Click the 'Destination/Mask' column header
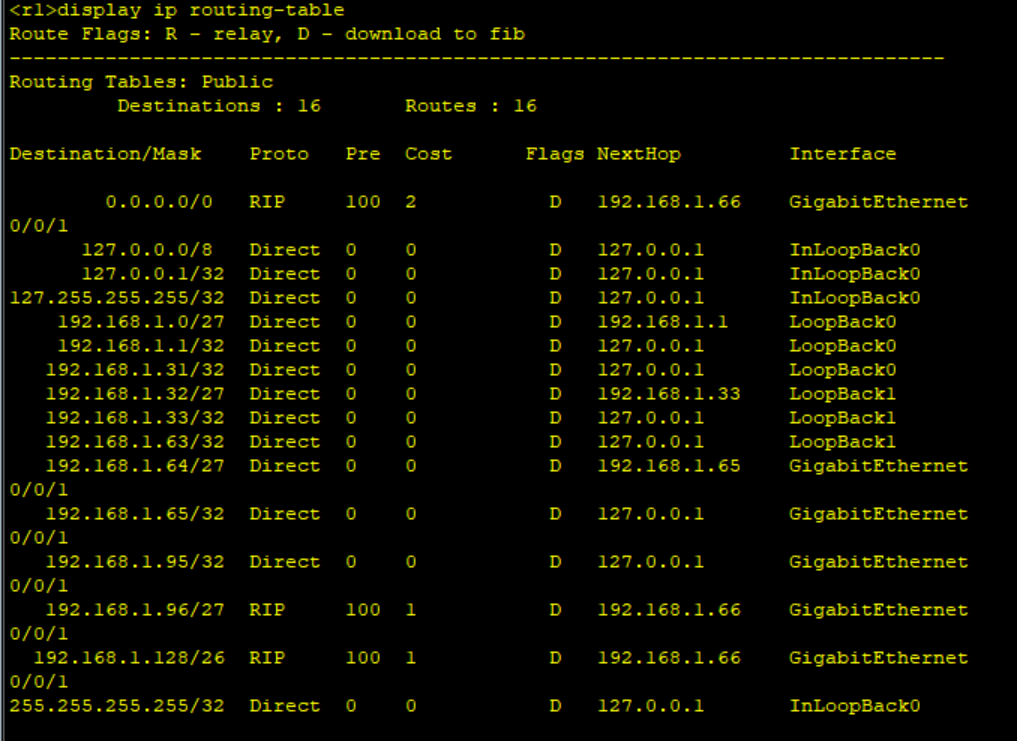The height and width of the screenshot is (741, 1017). pos(105,154)
